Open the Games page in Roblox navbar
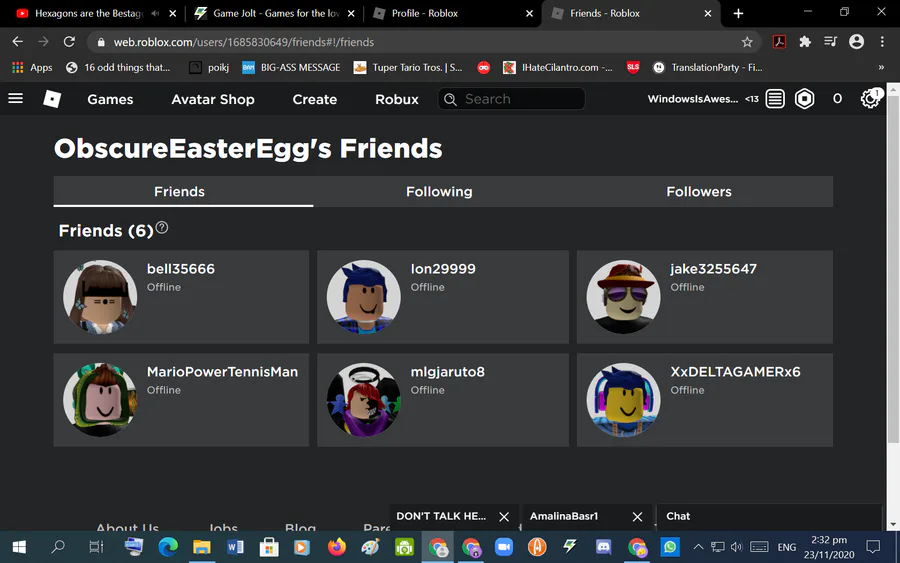Viewport: 900px width, 563px height. 110,99
